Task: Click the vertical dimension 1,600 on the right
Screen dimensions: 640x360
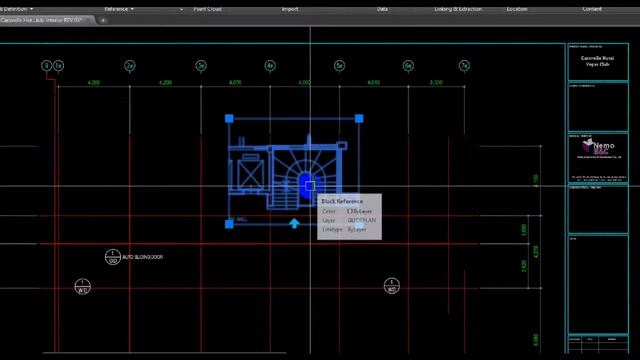Action: pos(524,229)
